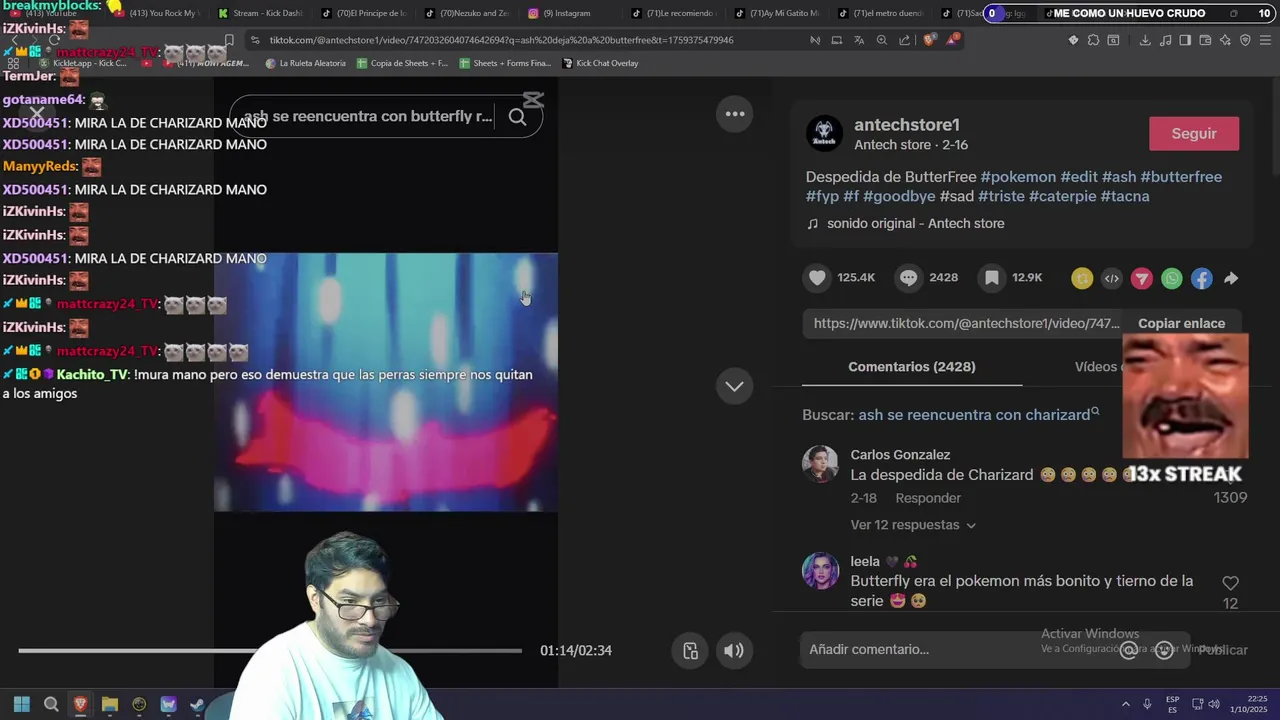
Task: Click the zoom magnifier in address bar
Action: 881,40
